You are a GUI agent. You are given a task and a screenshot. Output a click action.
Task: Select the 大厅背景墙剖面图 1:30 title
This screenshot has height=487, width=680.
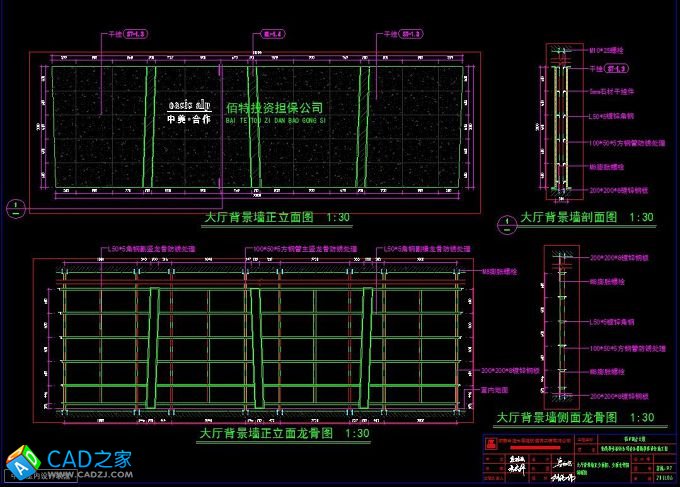[586, 217]
